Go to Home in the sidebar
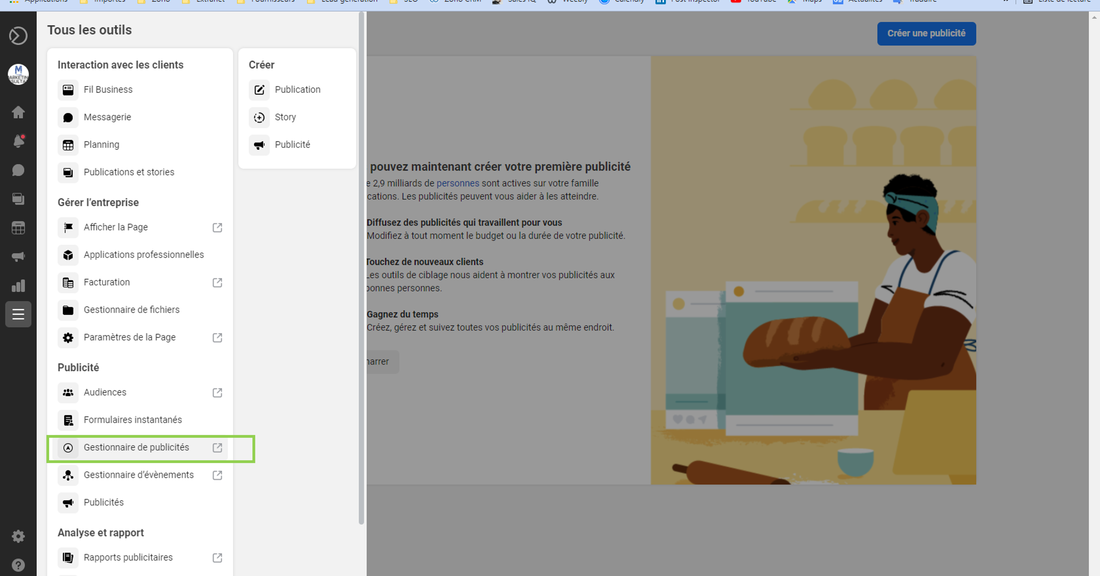Image resolution: width=1100 pixels, height=576 pixels. tap(18, 112)
